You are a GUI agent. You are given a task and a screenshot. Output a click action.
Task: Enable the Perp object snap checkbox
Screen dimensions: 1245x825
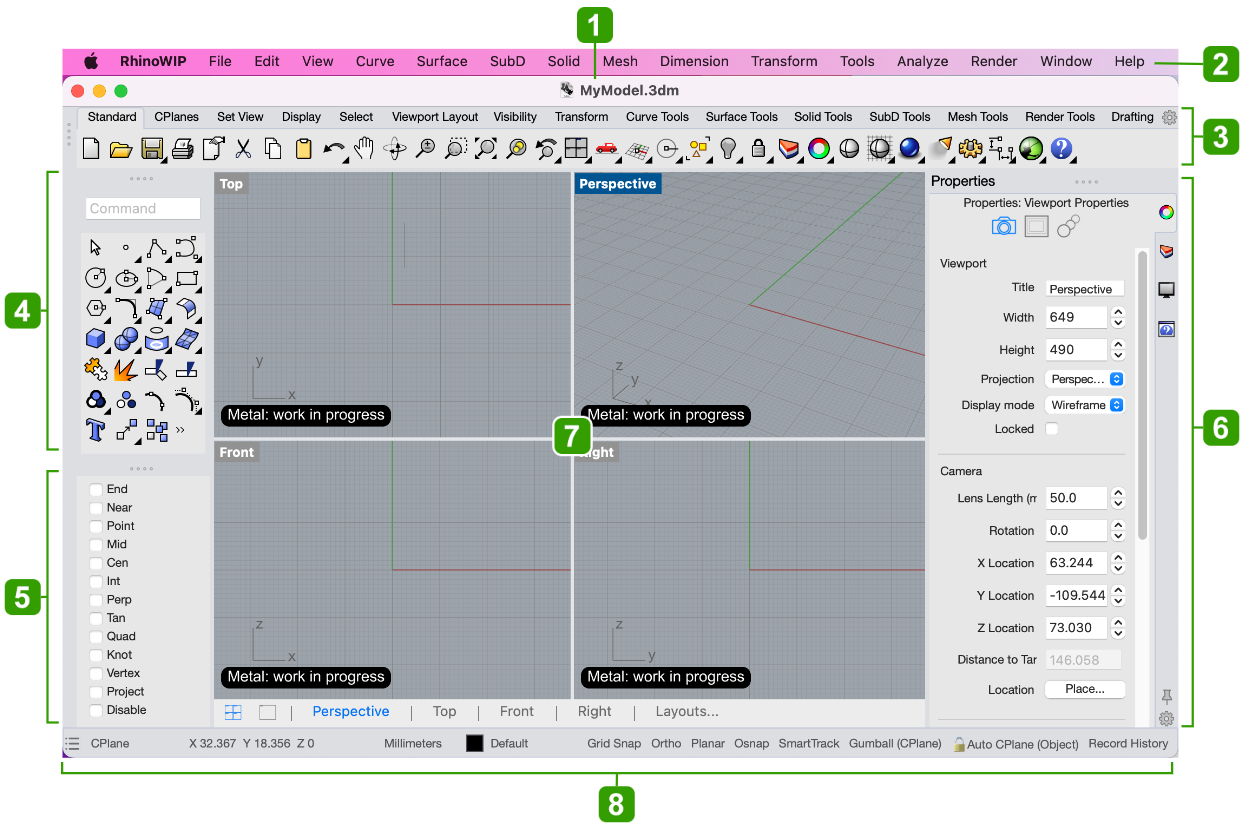(96, 600)
